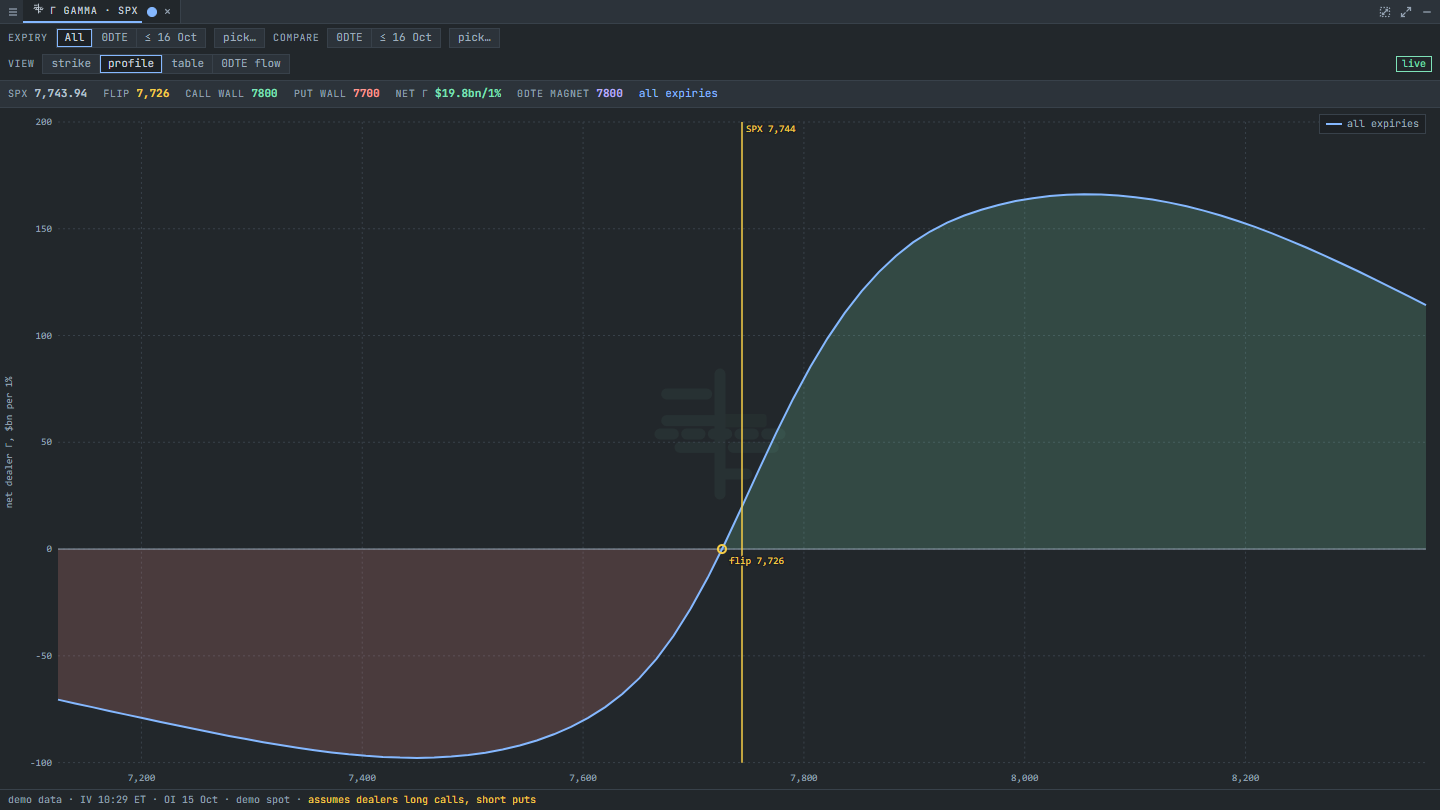Click the 8,000 tick on the x-axis
Image resolution: width=1440 pixels, height=810 pixels.
1025,778
